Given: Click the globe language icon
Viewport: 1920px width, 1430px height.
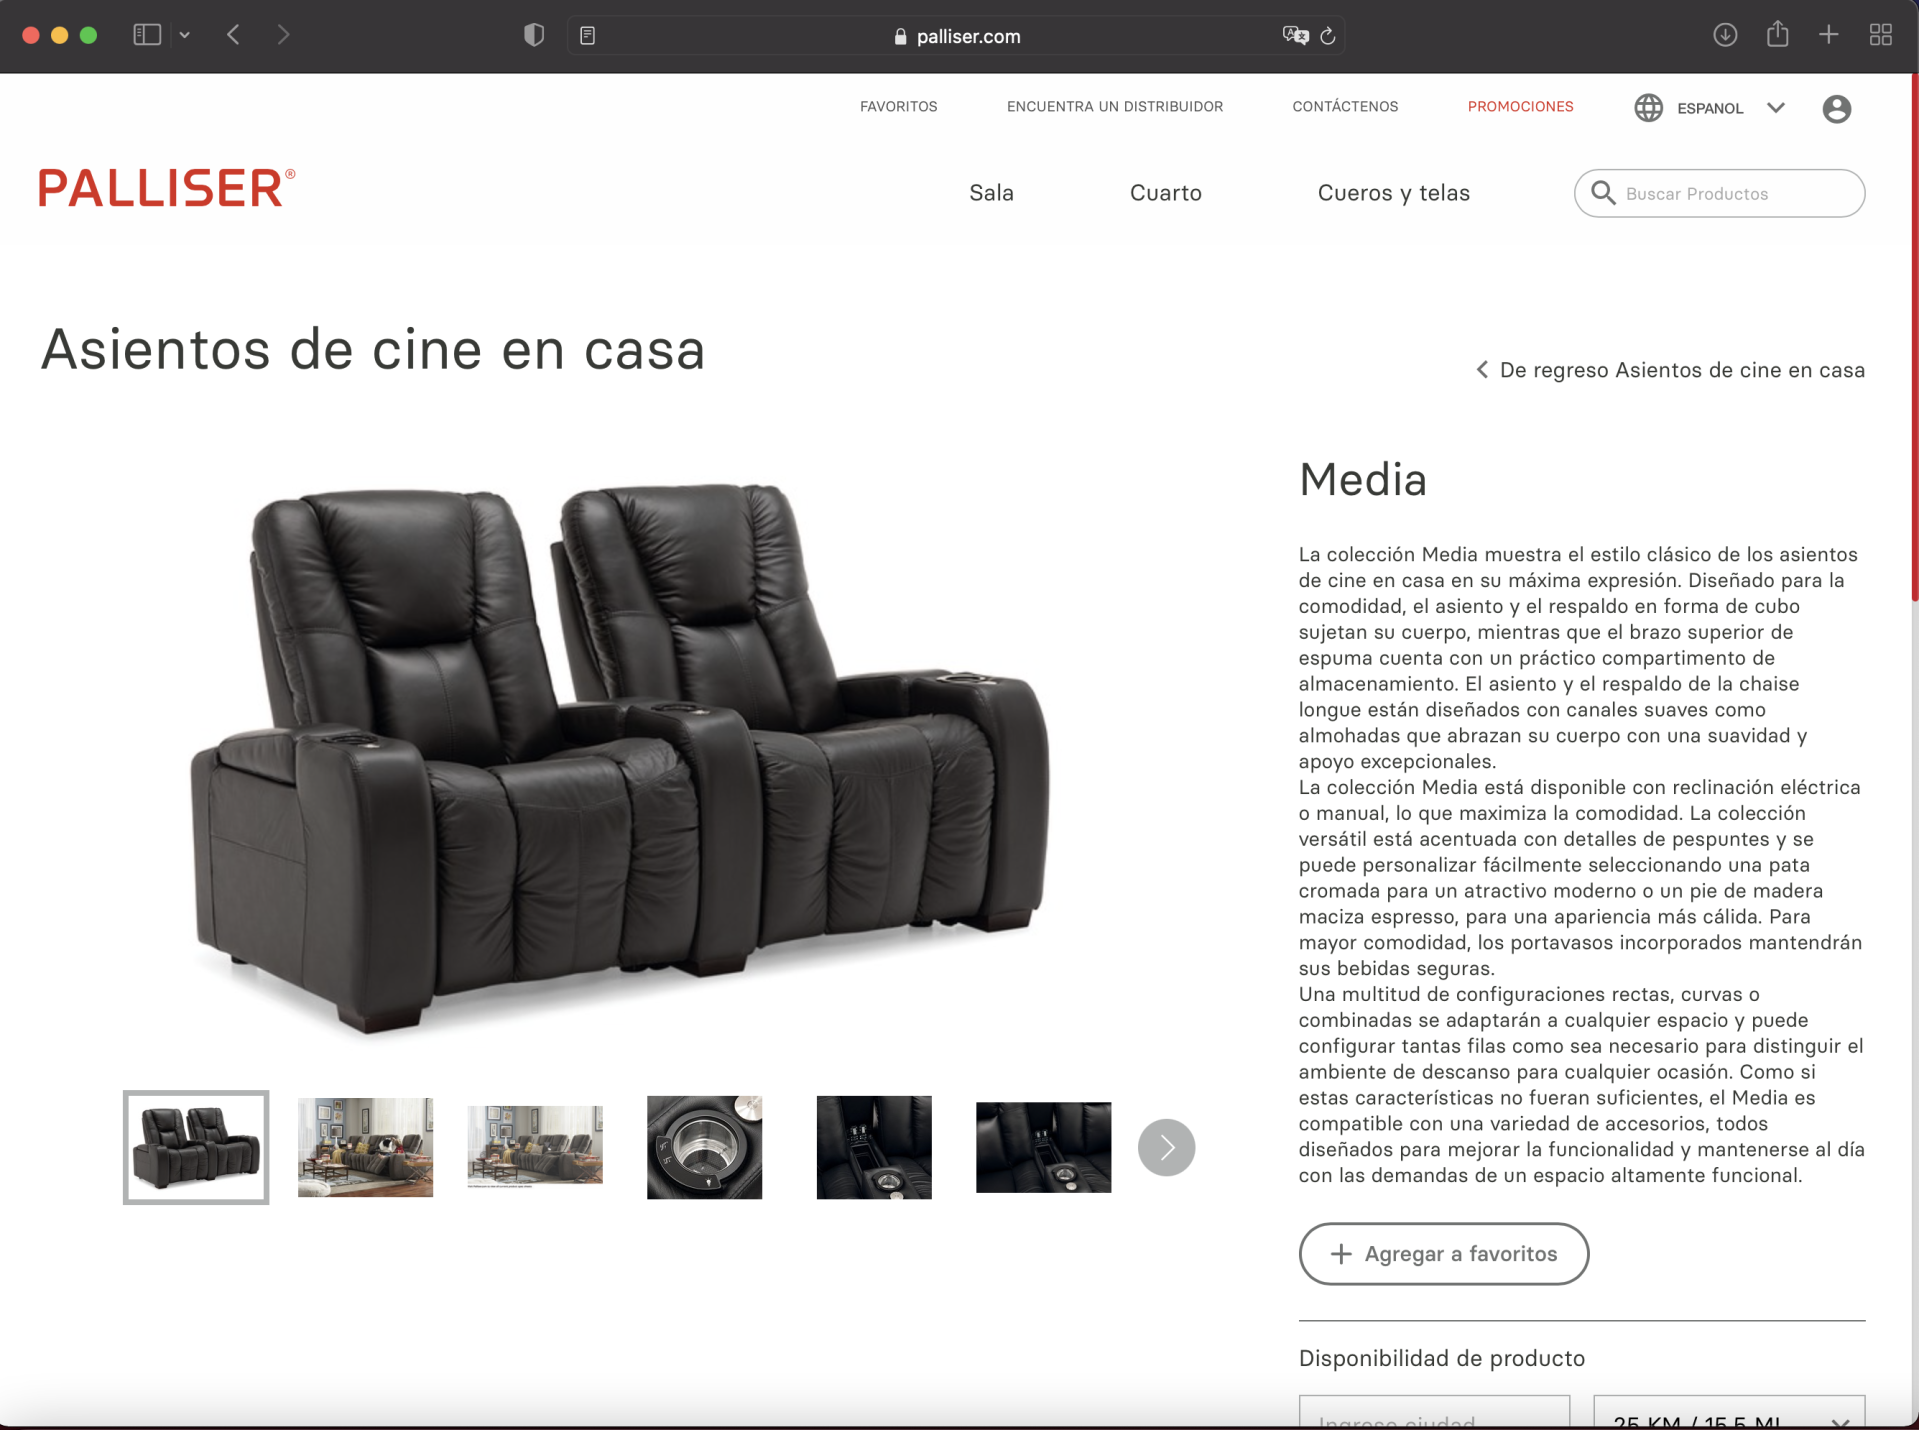Looking at the screenshot, I should (1648, 108).
